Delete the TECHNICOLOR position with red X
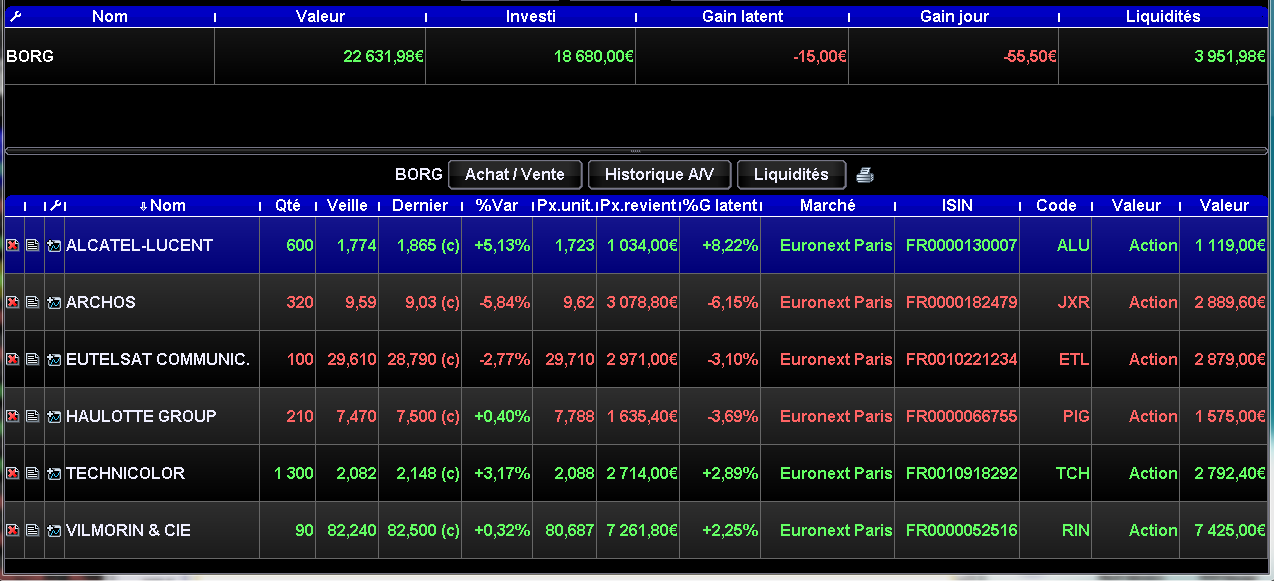This screenshot has width=1274, height=581. click(x=13, y=473)
